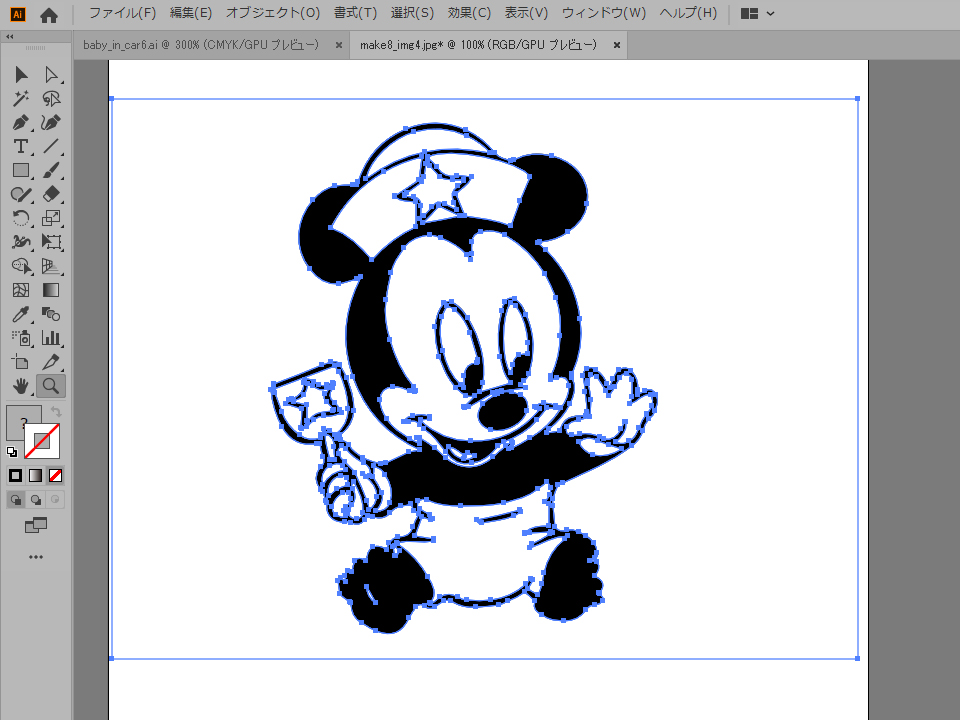Select the Blend tool
The width and height of the screenshot is (960, 720).
click(51, 314)
